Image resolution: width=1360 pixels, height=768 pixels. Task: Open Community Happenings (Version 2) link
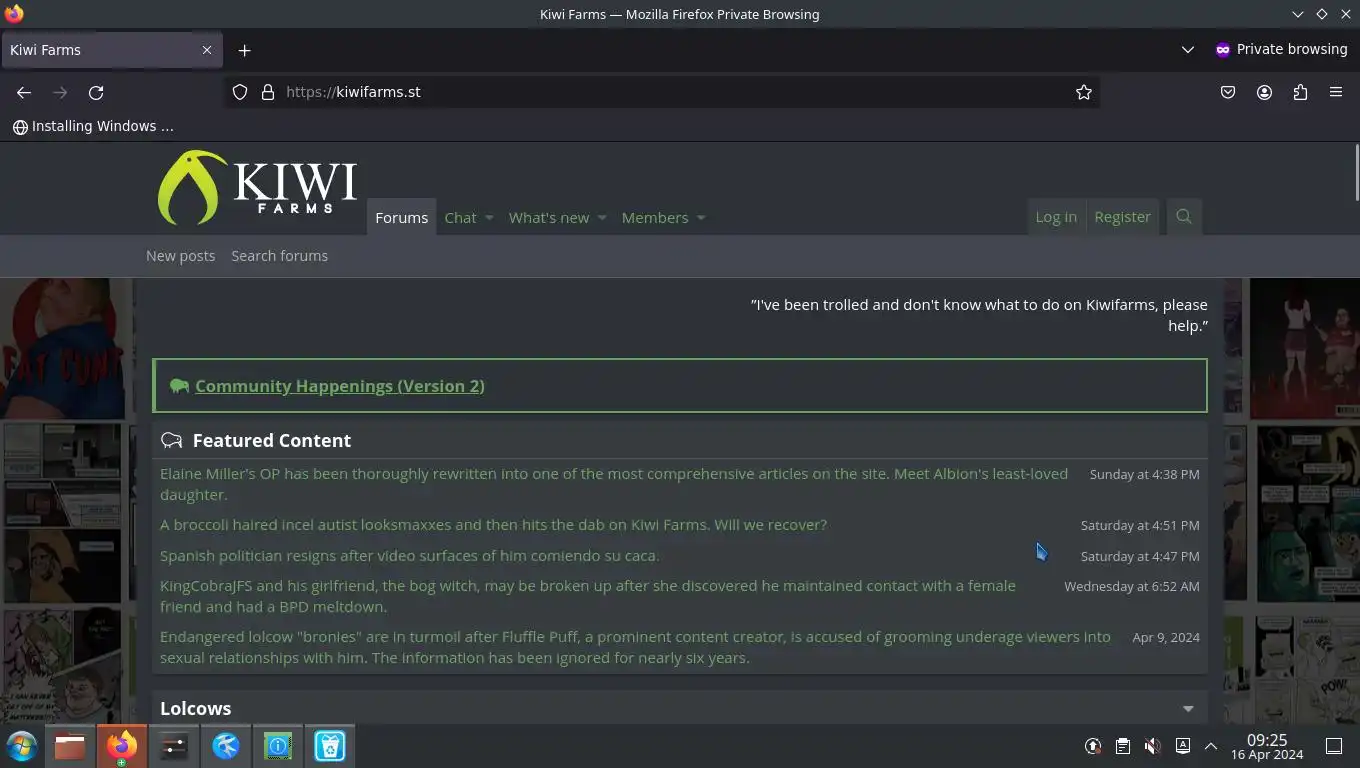[340, 386]
